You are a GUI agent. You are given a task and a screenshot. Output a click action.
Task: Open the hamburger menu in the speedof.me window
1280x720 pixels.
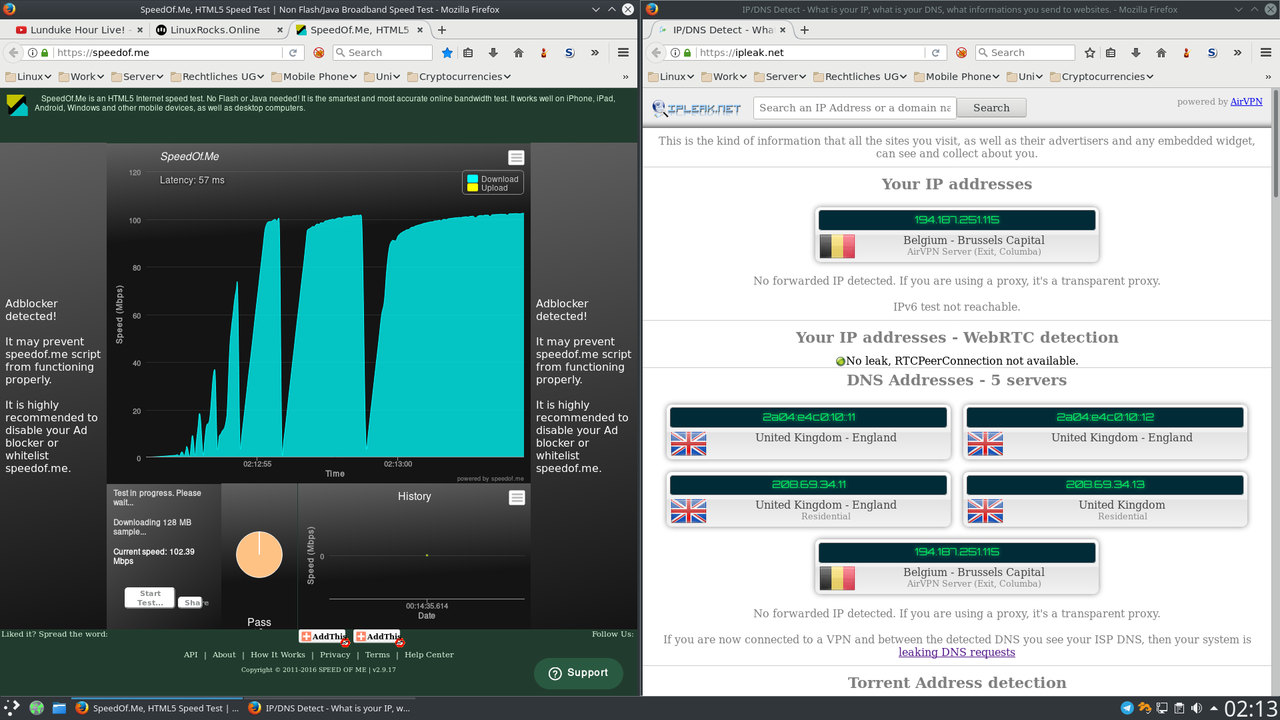point(623,53)
